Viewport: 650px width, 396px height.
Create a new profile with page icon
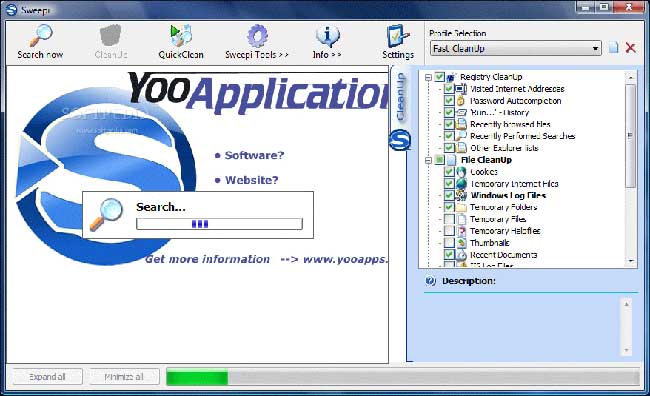(614, 48)
